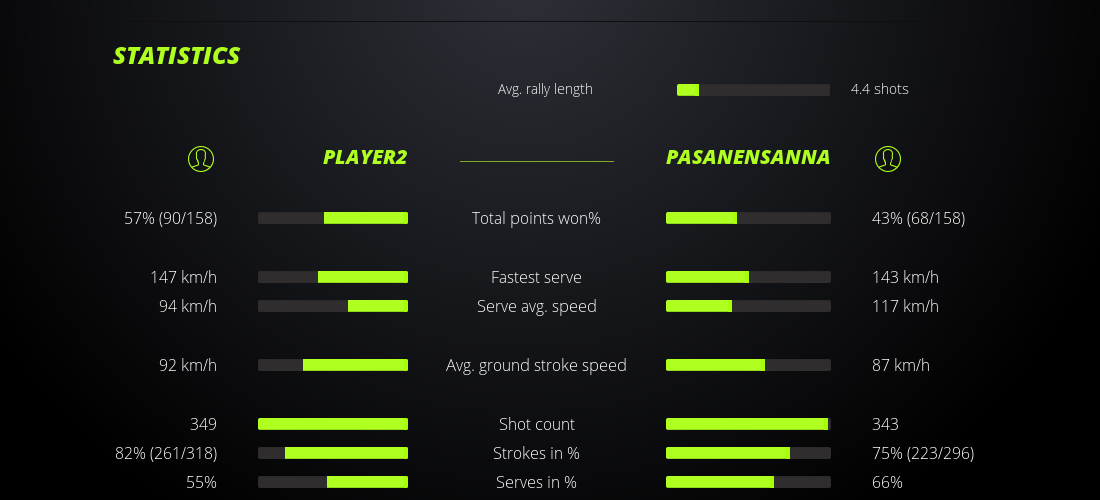Click PLAYER2's Strokes in % bar
This screenshot has width=1100, height=500.
point(333,453)
